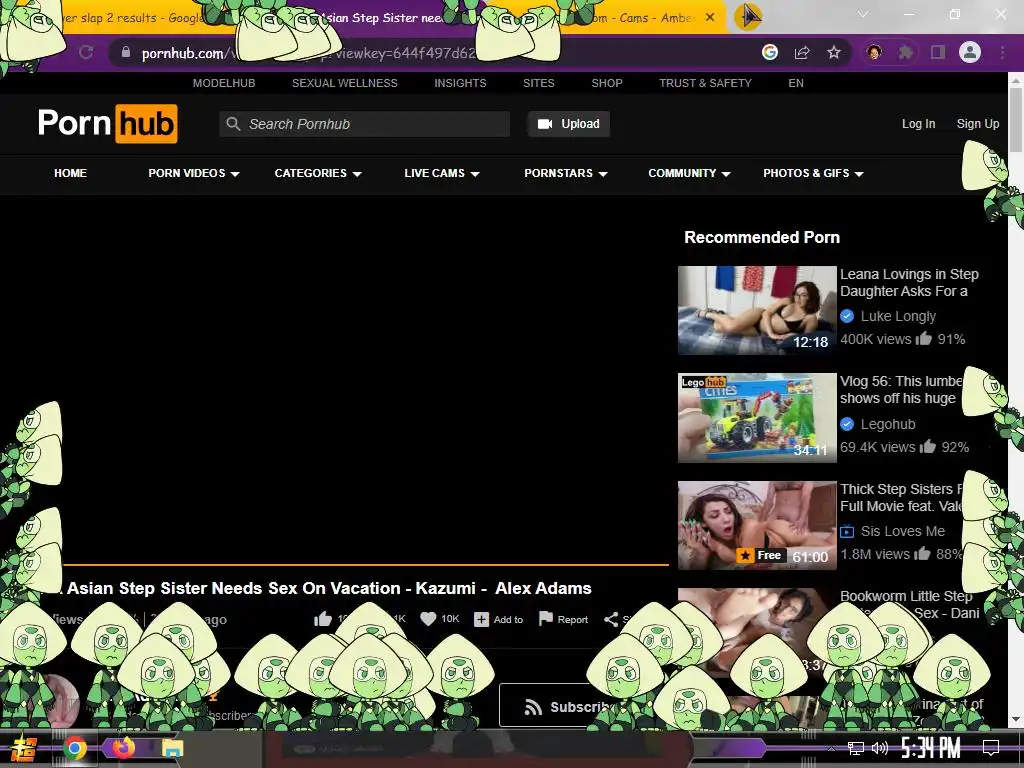Close the Cams browser tab
Screen dimensions: 1024x768
tap(711, 18)
